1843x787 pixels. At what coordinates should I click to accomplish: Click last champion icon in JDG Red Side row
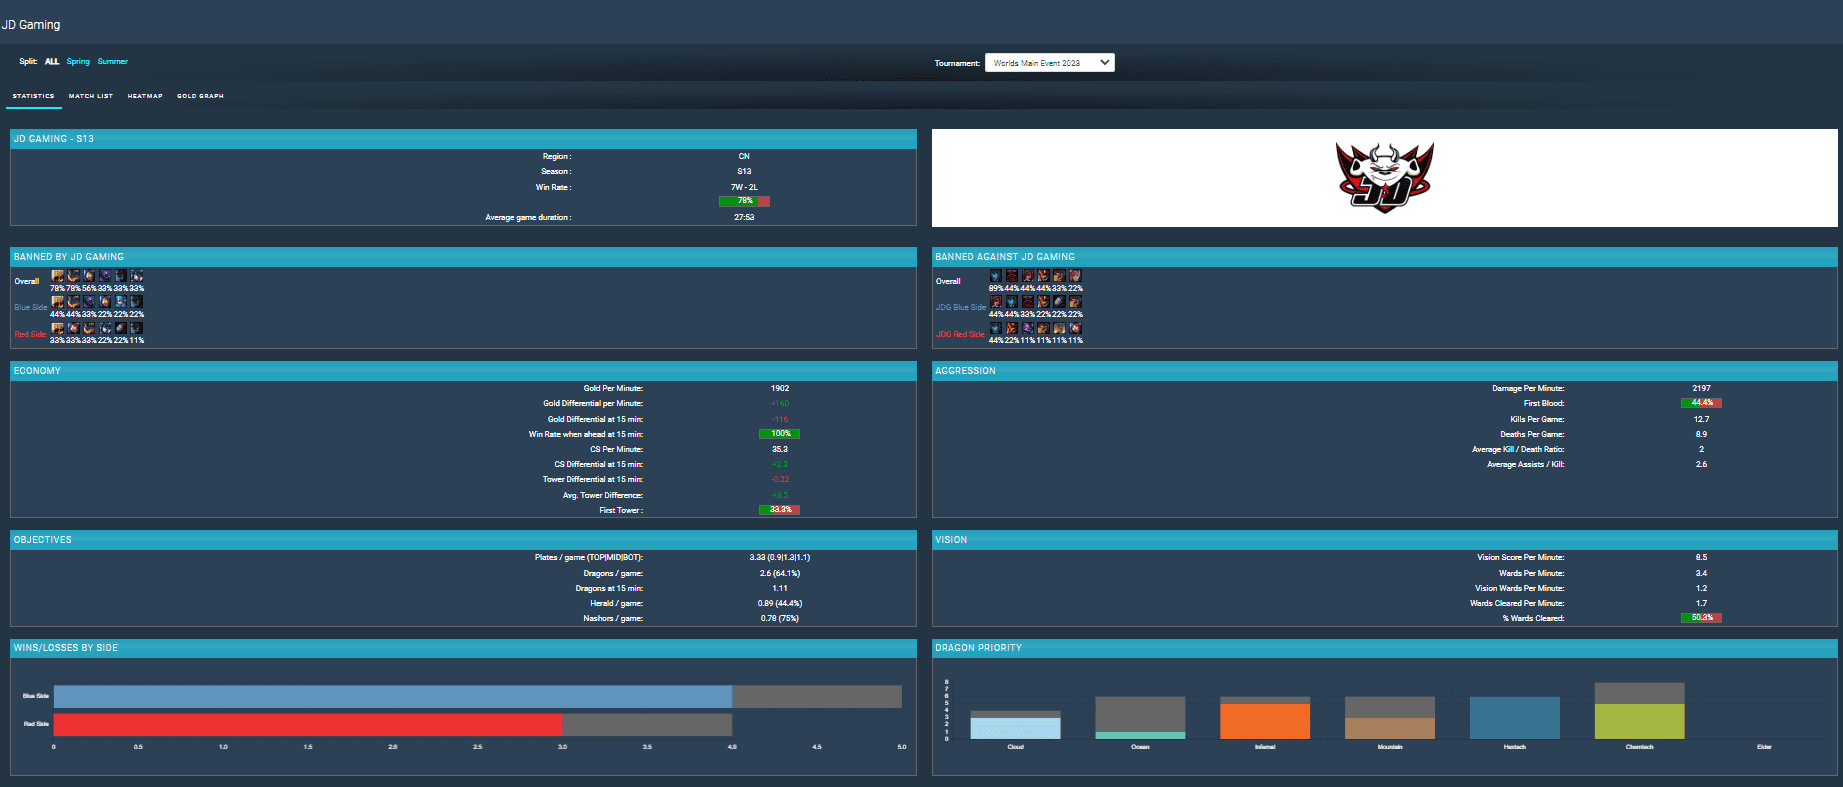(1075, 328)
